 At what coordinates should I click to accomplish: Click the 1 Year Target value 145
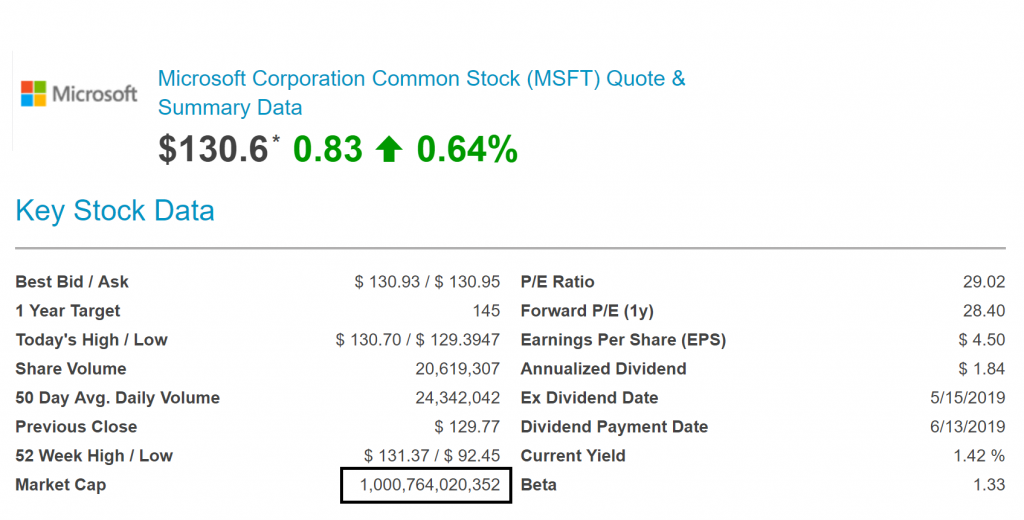[x=487, y=311]
